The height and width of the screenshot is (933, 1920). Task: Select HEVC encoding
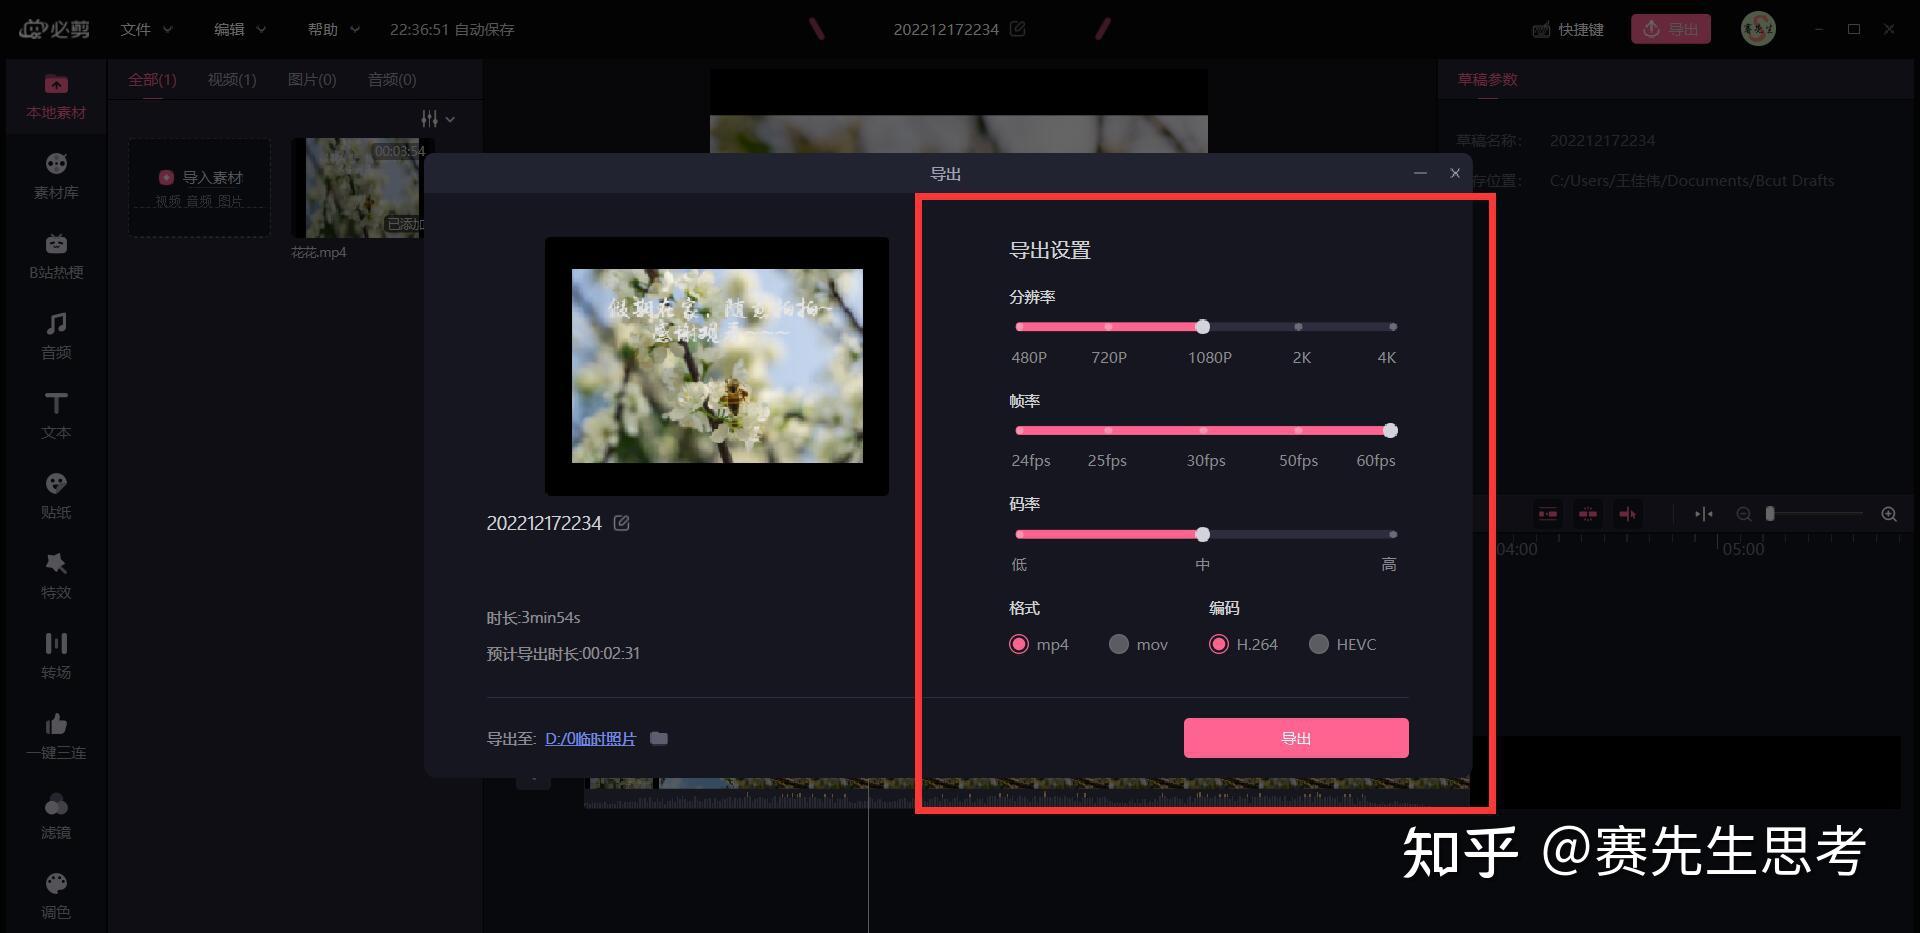[x=1342, y=644]
